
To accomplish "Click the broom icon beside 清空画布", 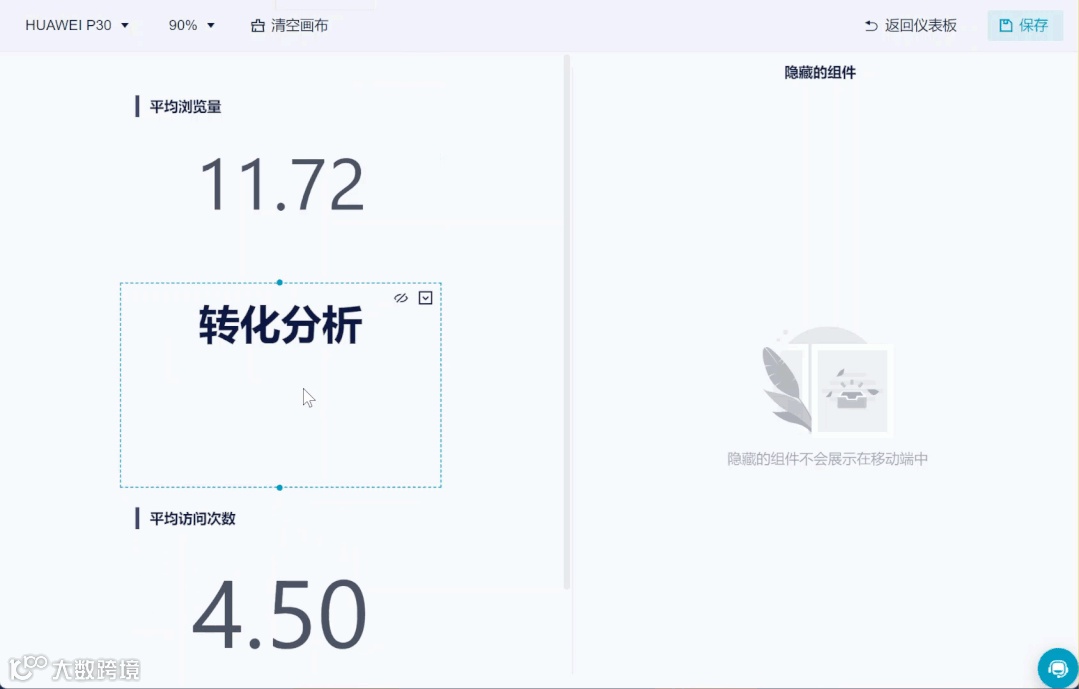I will pyautogui.click(x=258, y=25).
